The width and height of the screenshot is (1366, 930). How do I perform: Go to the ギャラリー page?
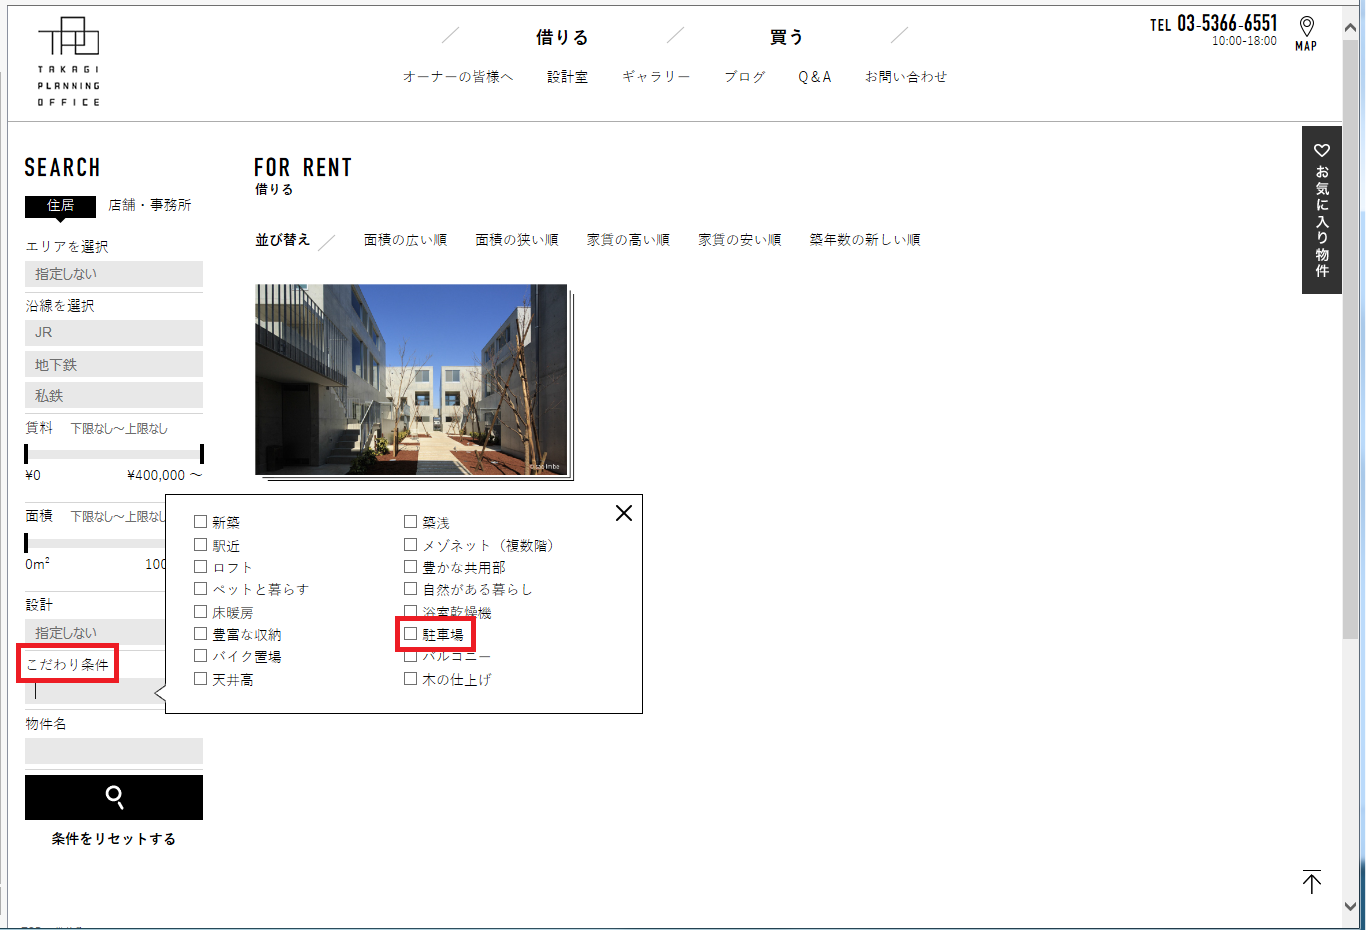tap(656, 76)
